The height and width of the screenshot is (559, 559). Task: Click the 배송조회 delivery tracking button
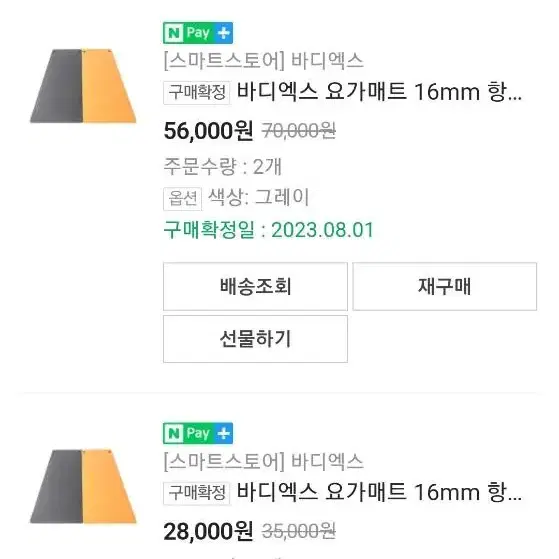[x=255, y=286]
